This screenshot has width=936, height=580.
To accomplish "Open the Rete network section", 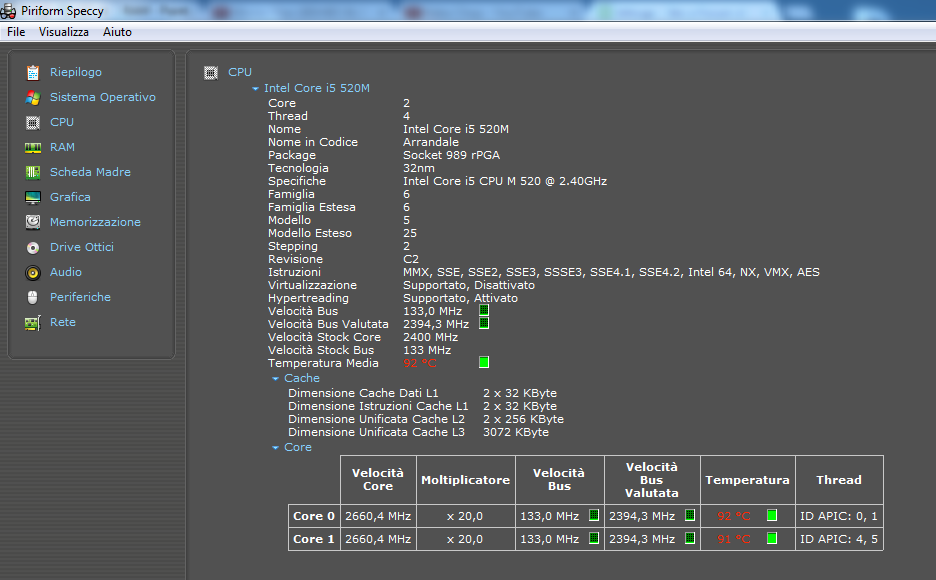I will point(63,322).
